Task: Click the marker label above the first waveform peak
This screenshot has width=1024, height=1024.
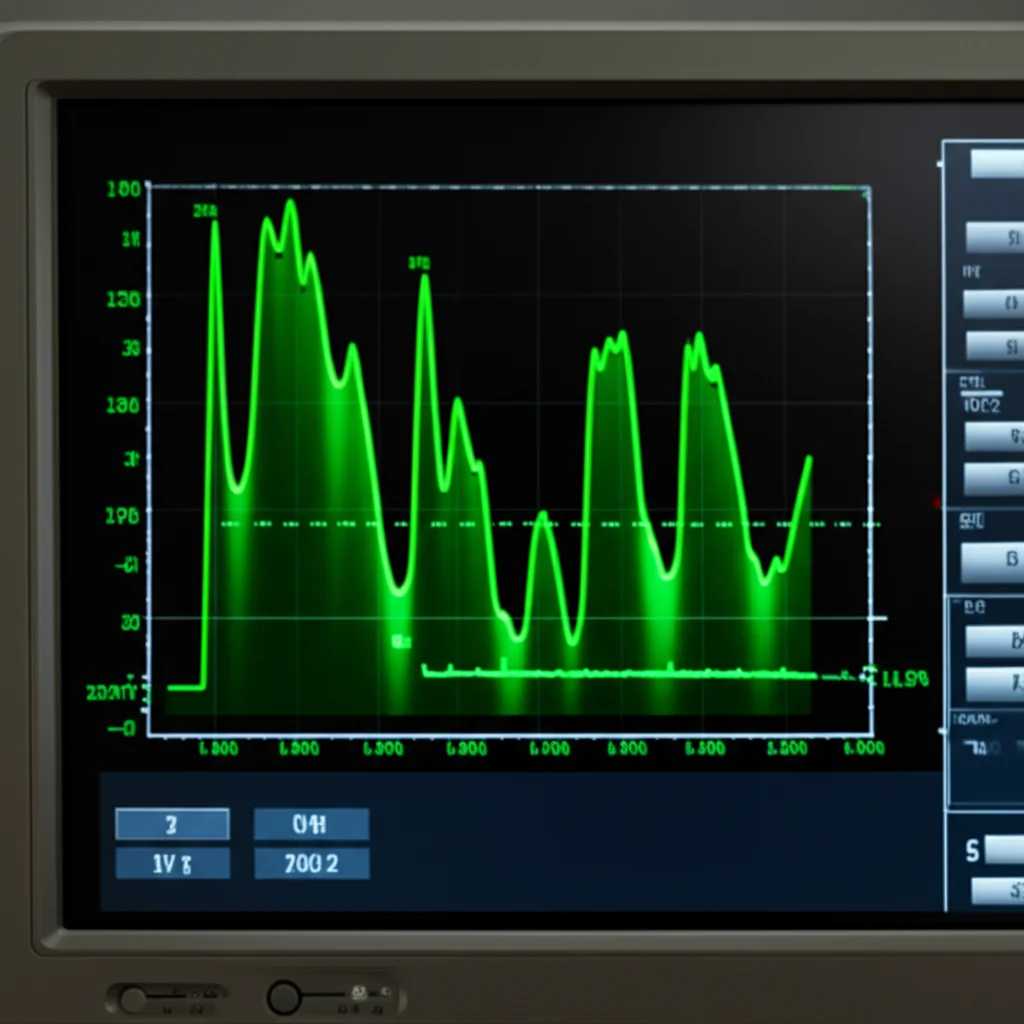Action: click(206, 211)
